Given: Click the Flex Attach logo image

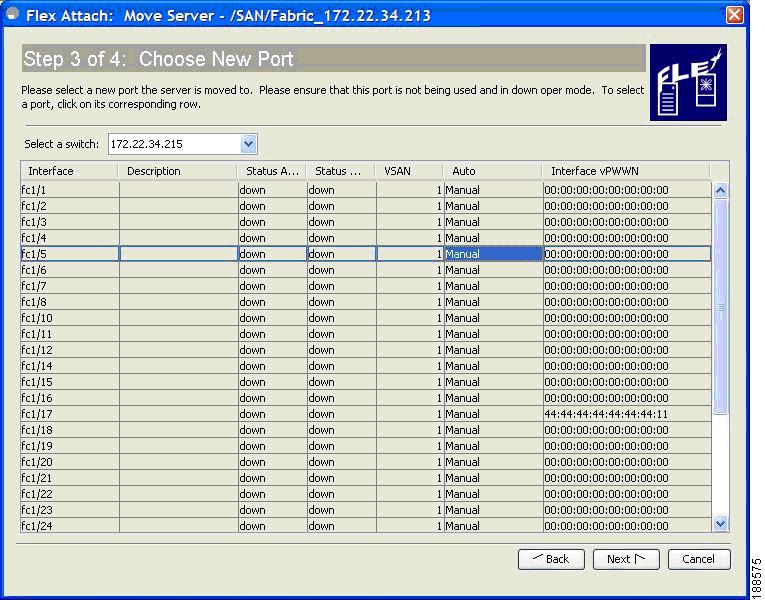Looking at the screenshot, I should 688,82.
